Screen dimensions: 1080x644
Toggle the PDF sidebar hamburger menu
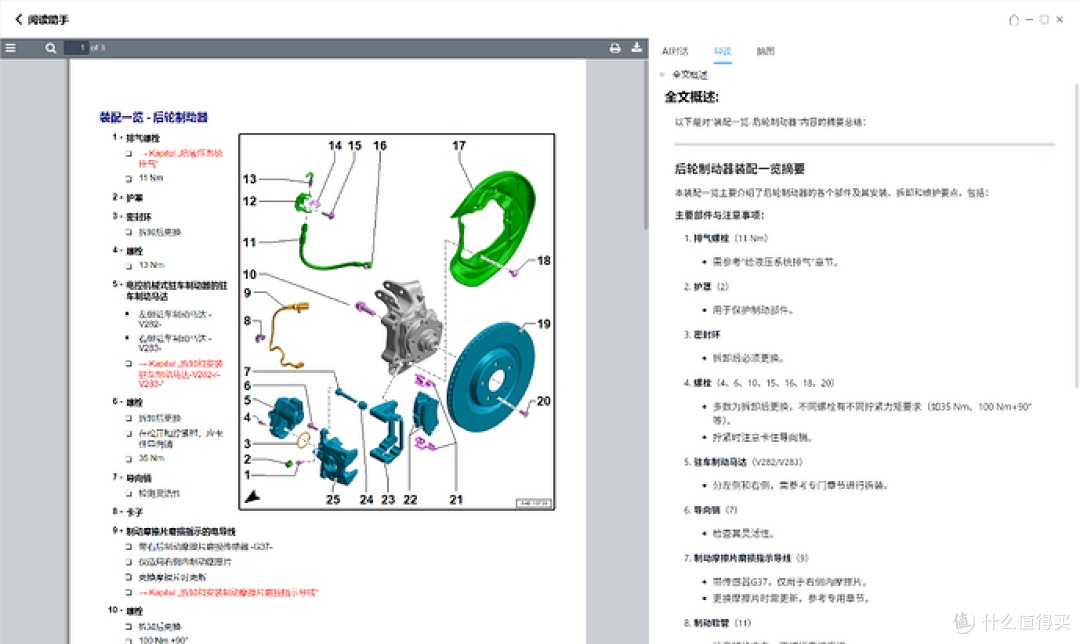(x=10, y=48)
